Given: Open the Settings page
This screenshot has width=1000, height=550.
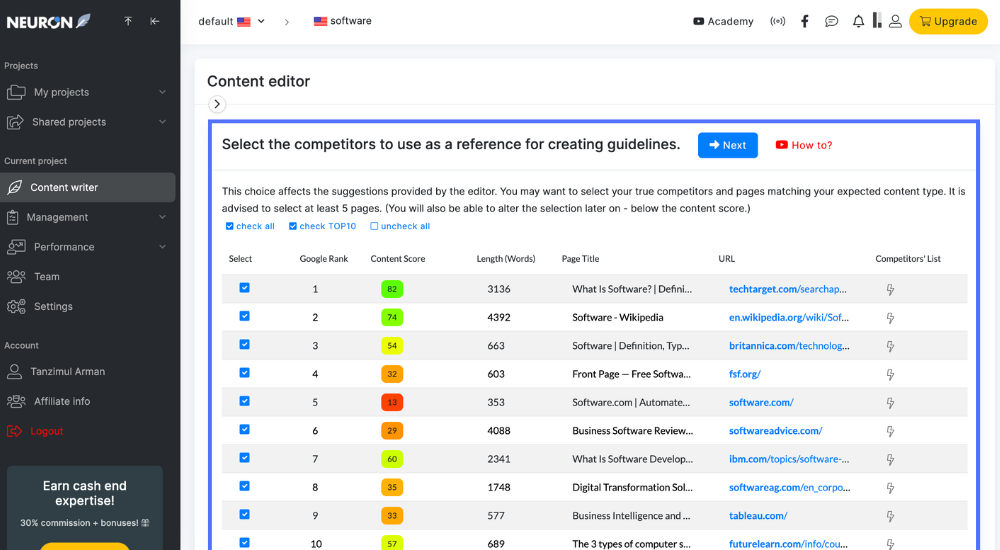Looking at the screenshot, I should pyautogui.click(x=87, y=306).
